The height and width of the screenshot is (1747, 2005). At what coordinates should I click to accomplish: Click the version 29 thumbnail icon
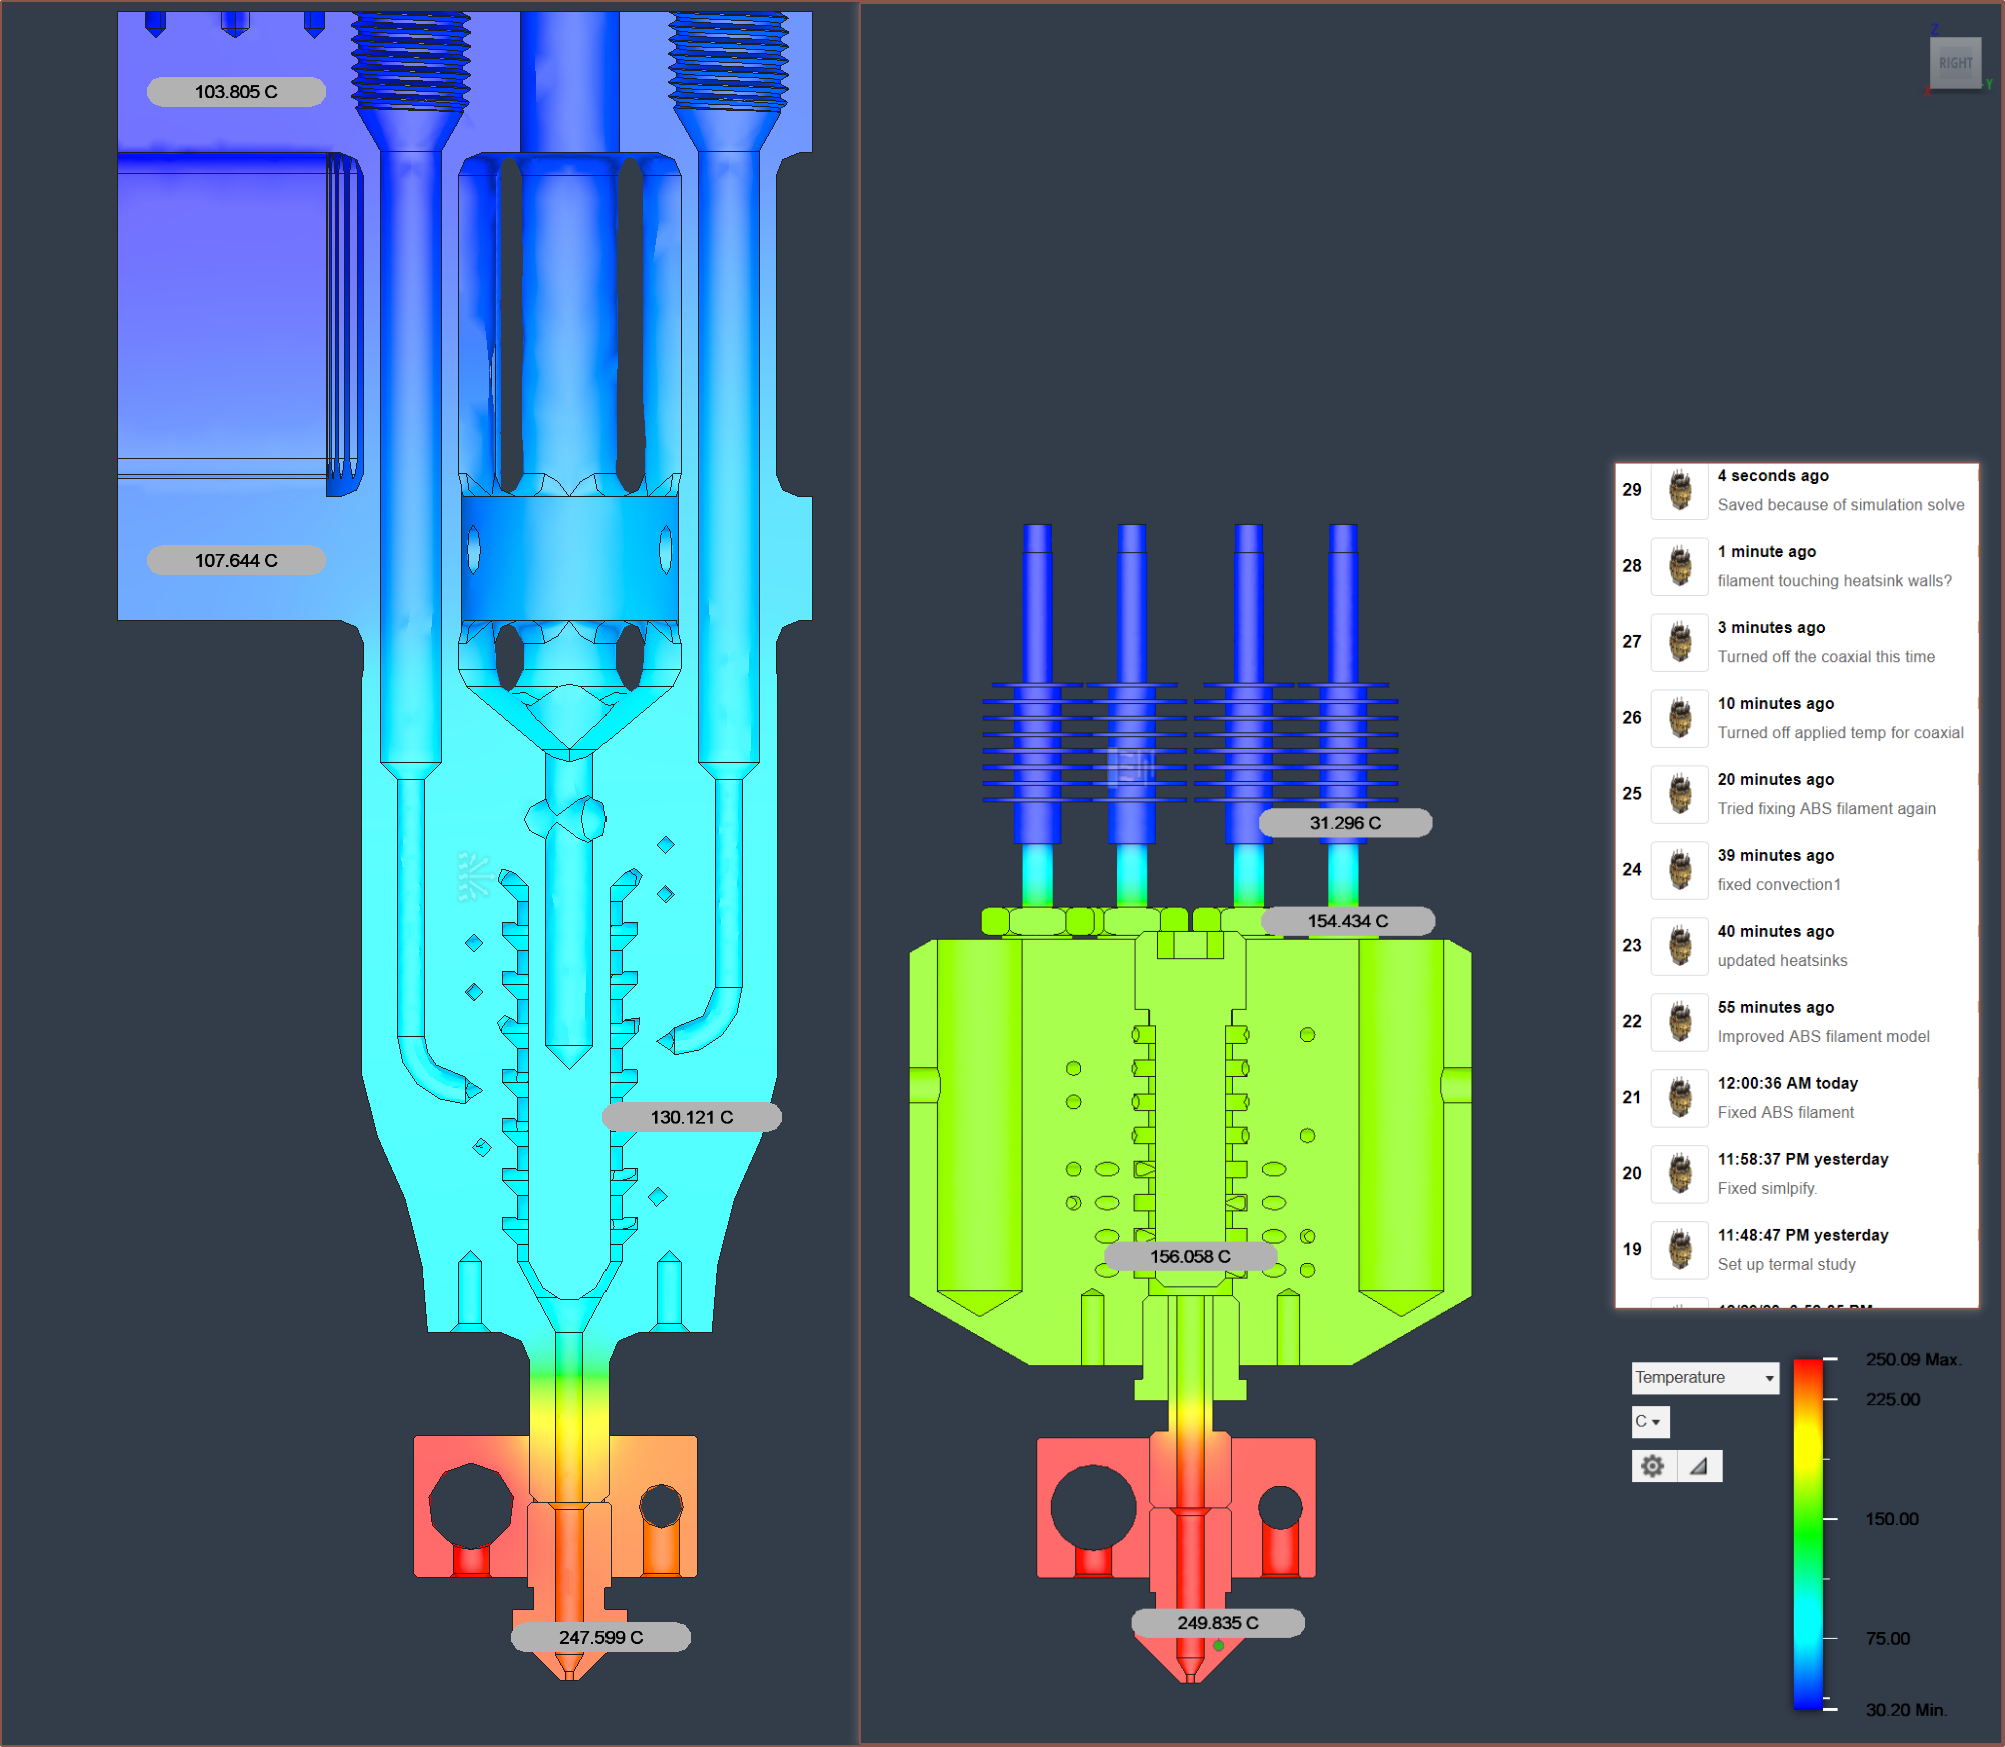(x=1679, y=491)
